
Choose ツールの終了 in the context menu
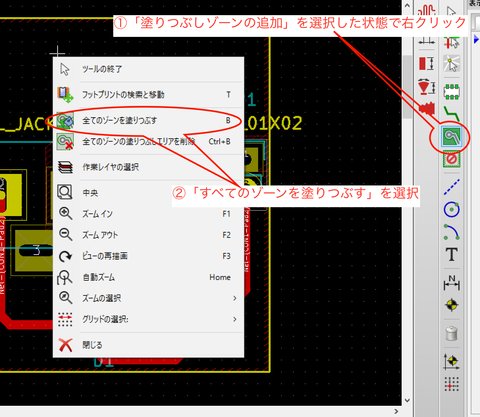point(148,69)
